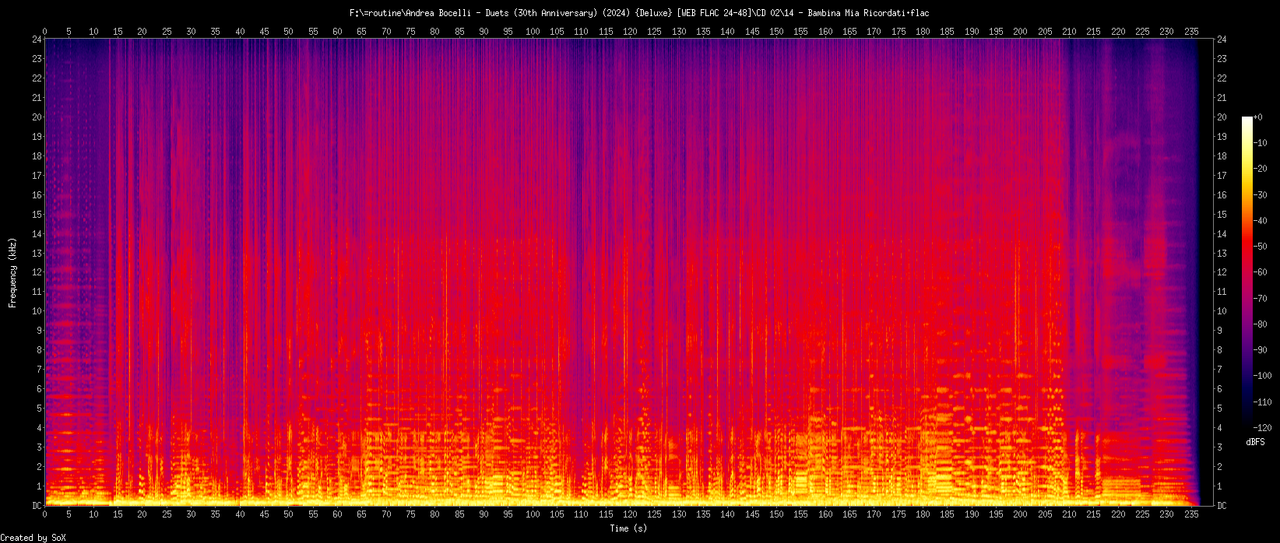Click the '-30' value on the color scale

coord(1262,195)
